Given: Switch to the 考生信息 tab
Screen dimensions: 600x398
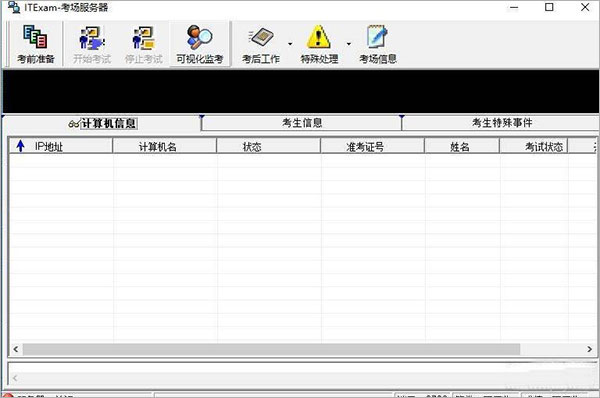Looking at the screenshot, I should pos(302,123).
